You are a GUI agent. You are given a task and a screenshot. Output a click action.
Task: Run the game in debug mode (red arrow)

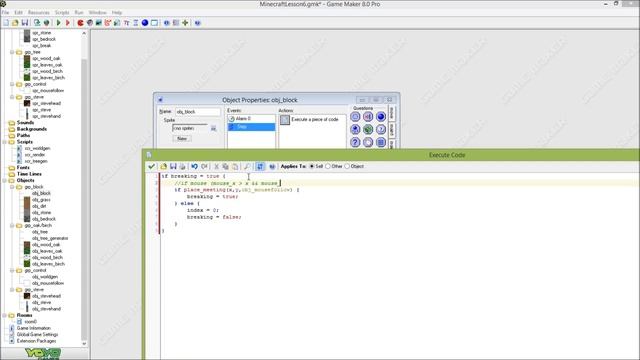pos(68,23)
